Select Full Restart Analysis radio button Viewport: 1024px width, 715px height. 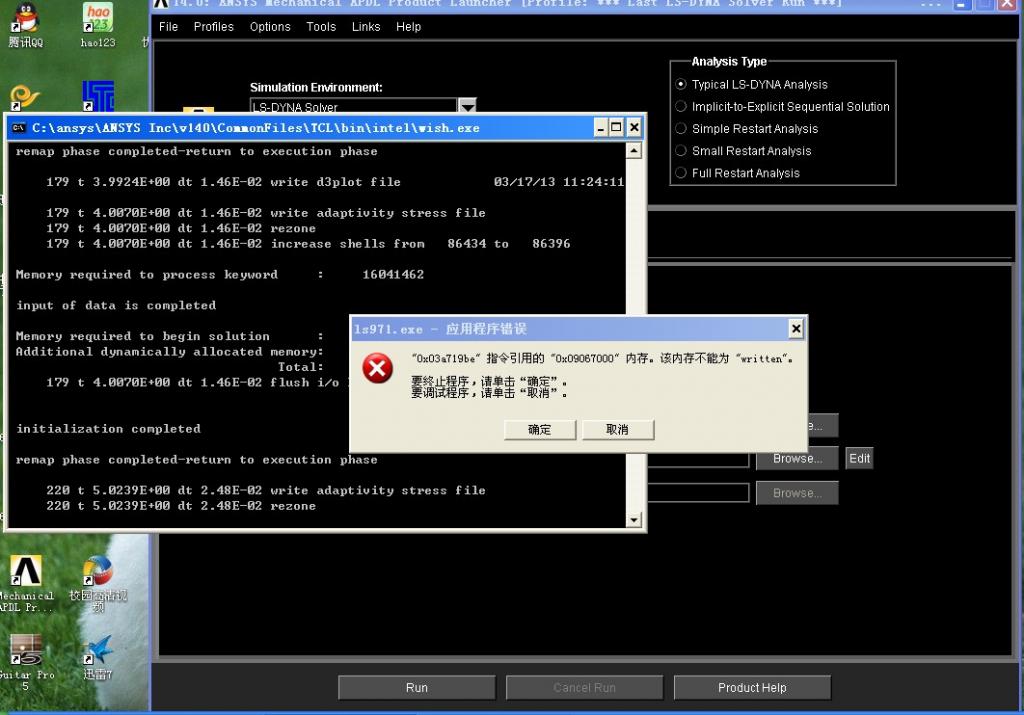[x=682, y=173]
